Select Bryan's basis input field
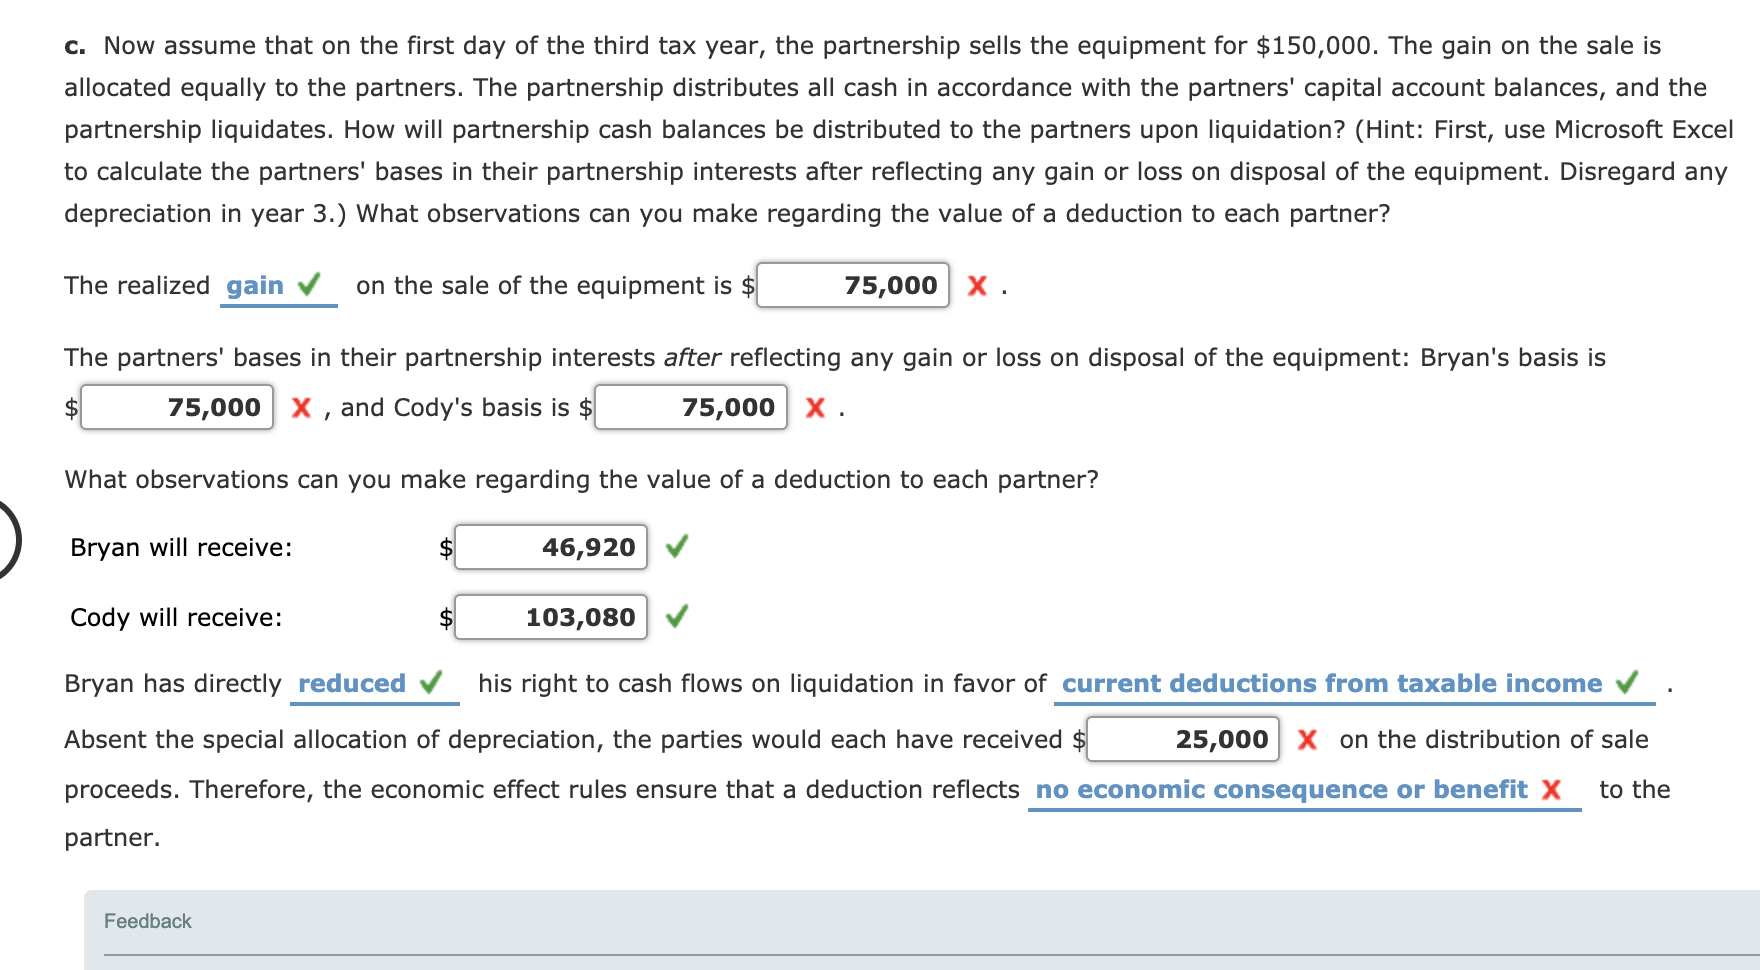1760x970 pixels. tap(177, 407)
